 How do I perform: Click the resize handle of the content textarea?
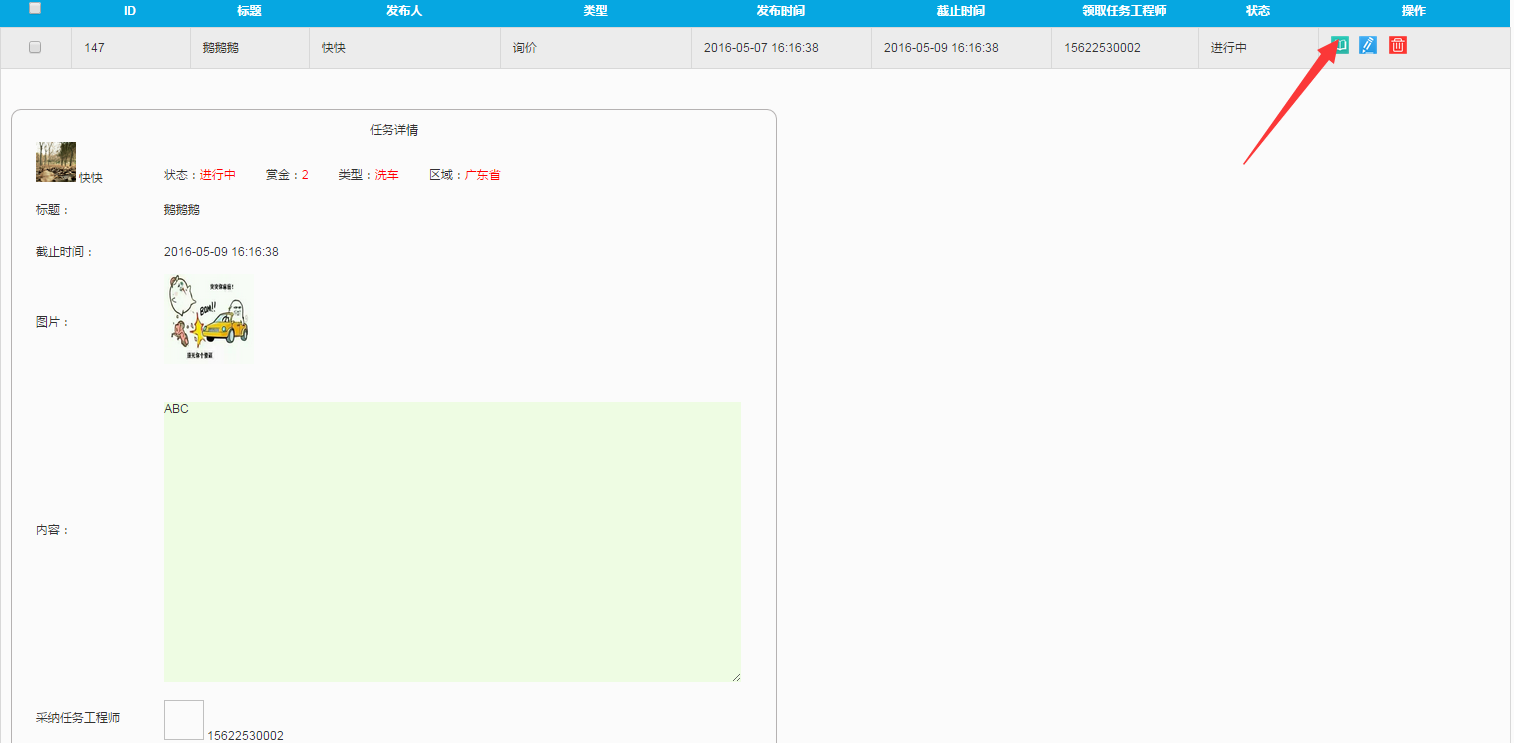736,677
